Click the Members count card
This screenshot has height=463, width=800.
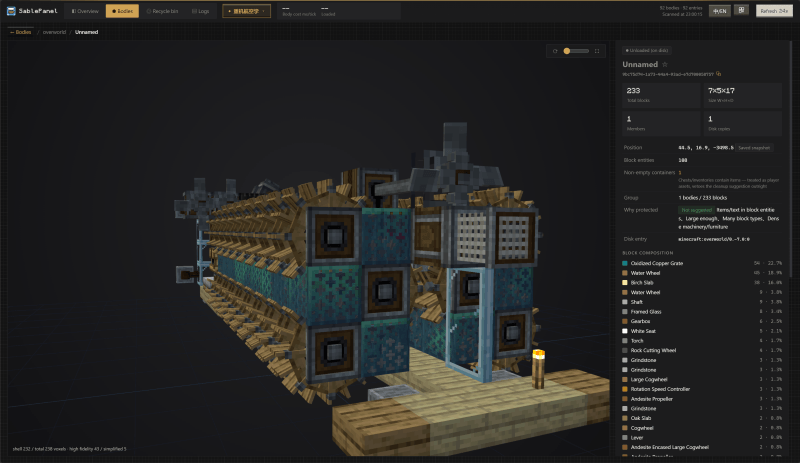click(661, 124)
